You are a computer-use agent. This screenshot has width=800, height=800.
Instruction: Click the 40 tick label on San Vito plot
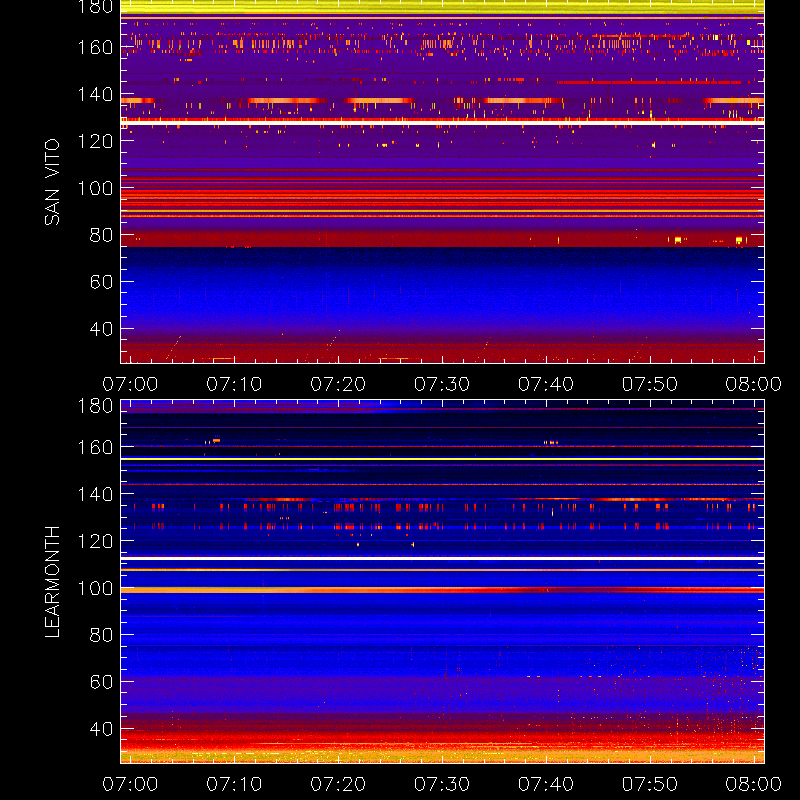101,329
